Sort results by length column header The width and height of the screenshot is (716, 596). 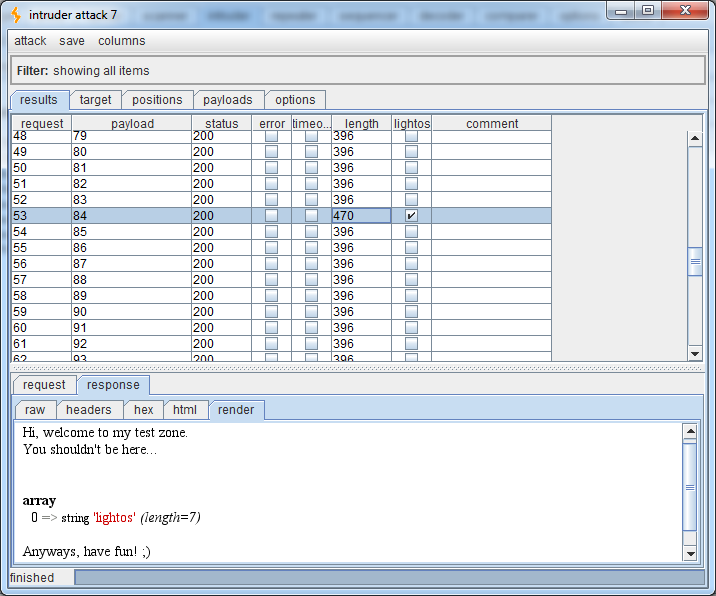point(361,124)
